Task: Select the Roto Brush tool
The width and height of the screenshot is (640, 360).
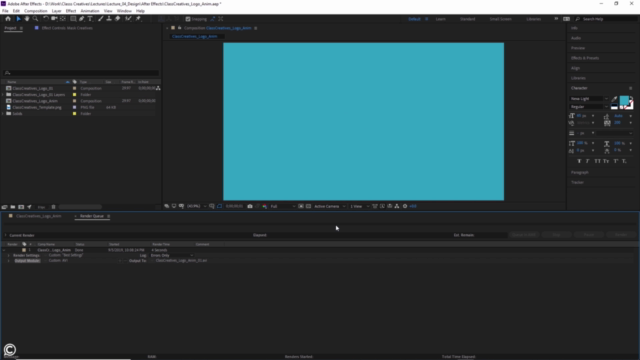Action: (x=128, y=19)
